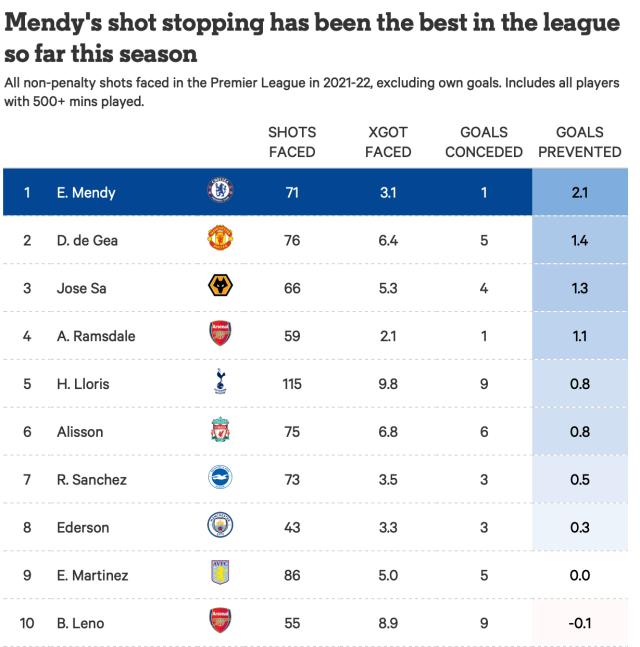Sort by the XGOT Faced column header

pos(388,142)
